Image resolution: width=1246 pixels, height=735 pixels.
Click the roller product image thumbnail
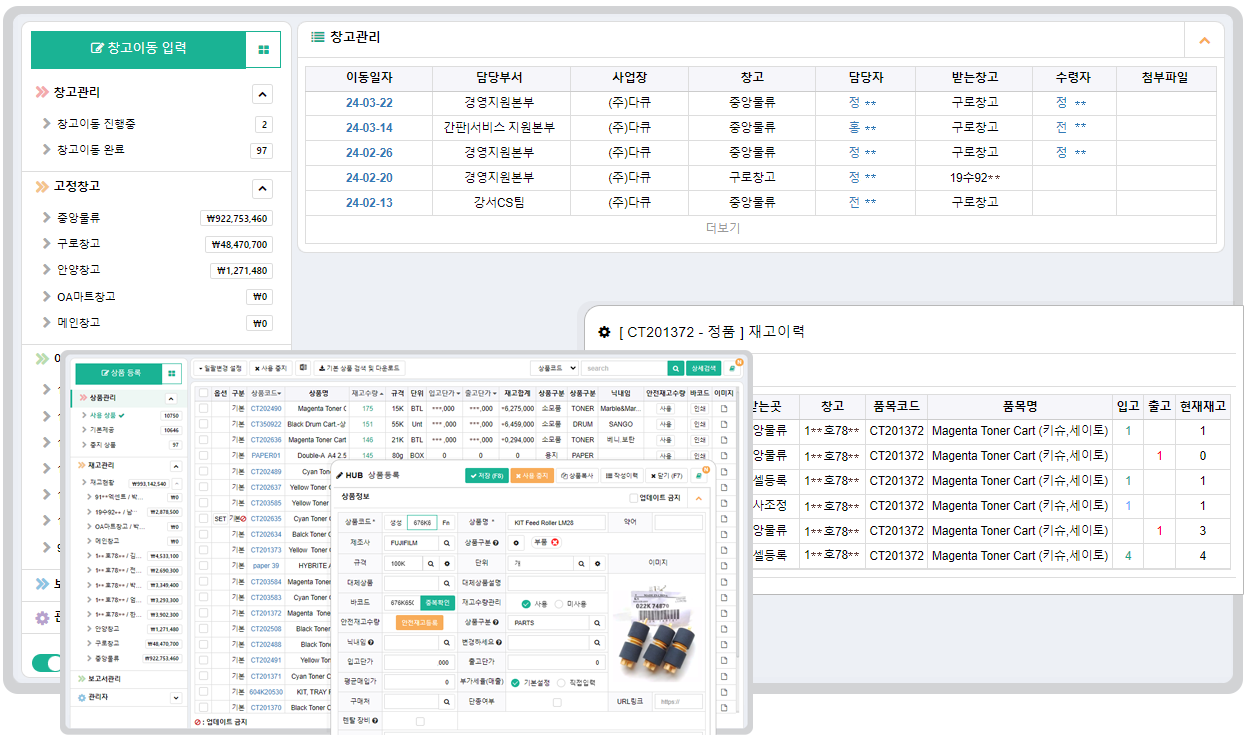coord(657,638)
